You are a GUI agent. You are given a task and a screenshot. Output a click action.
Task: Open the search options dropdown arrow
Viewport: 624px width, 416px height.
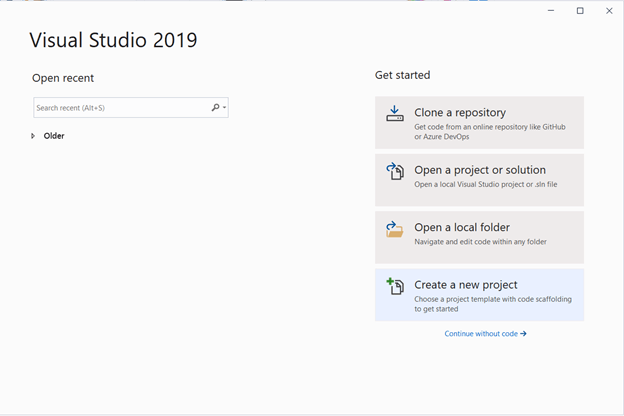225,107
